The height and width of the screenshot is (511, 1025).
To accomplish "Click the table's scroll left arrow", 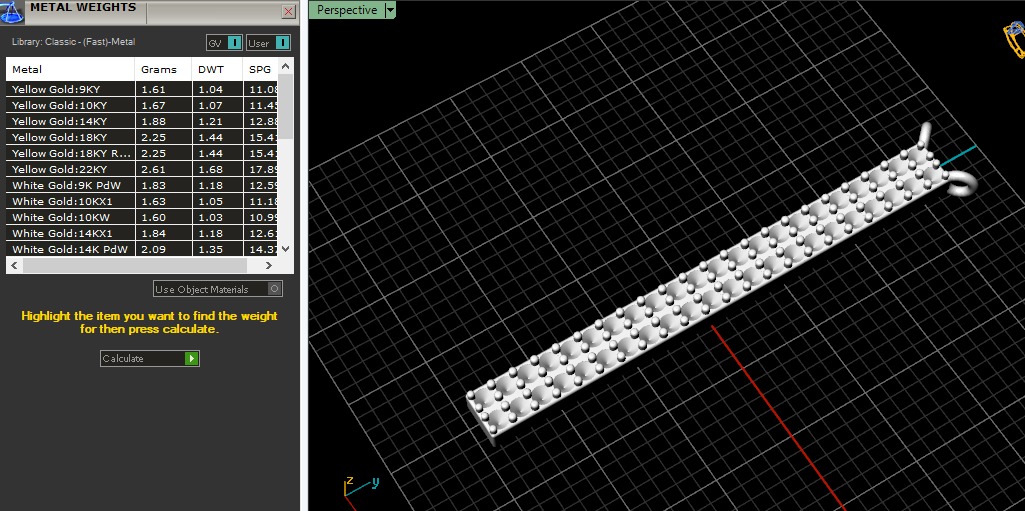I will (x=14, y=265).
